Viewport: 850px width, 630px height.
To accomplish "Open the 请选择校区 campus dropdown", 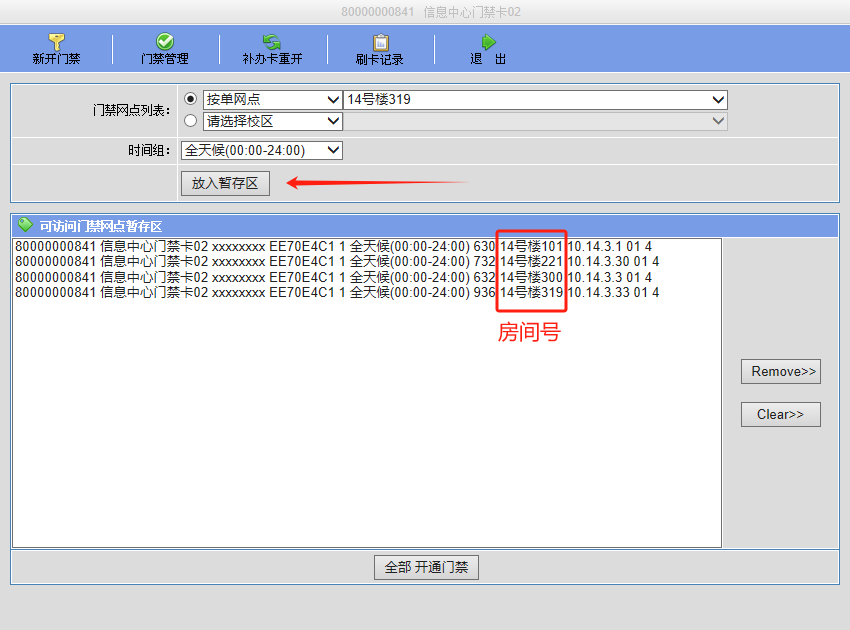I will tap(273, 121).
